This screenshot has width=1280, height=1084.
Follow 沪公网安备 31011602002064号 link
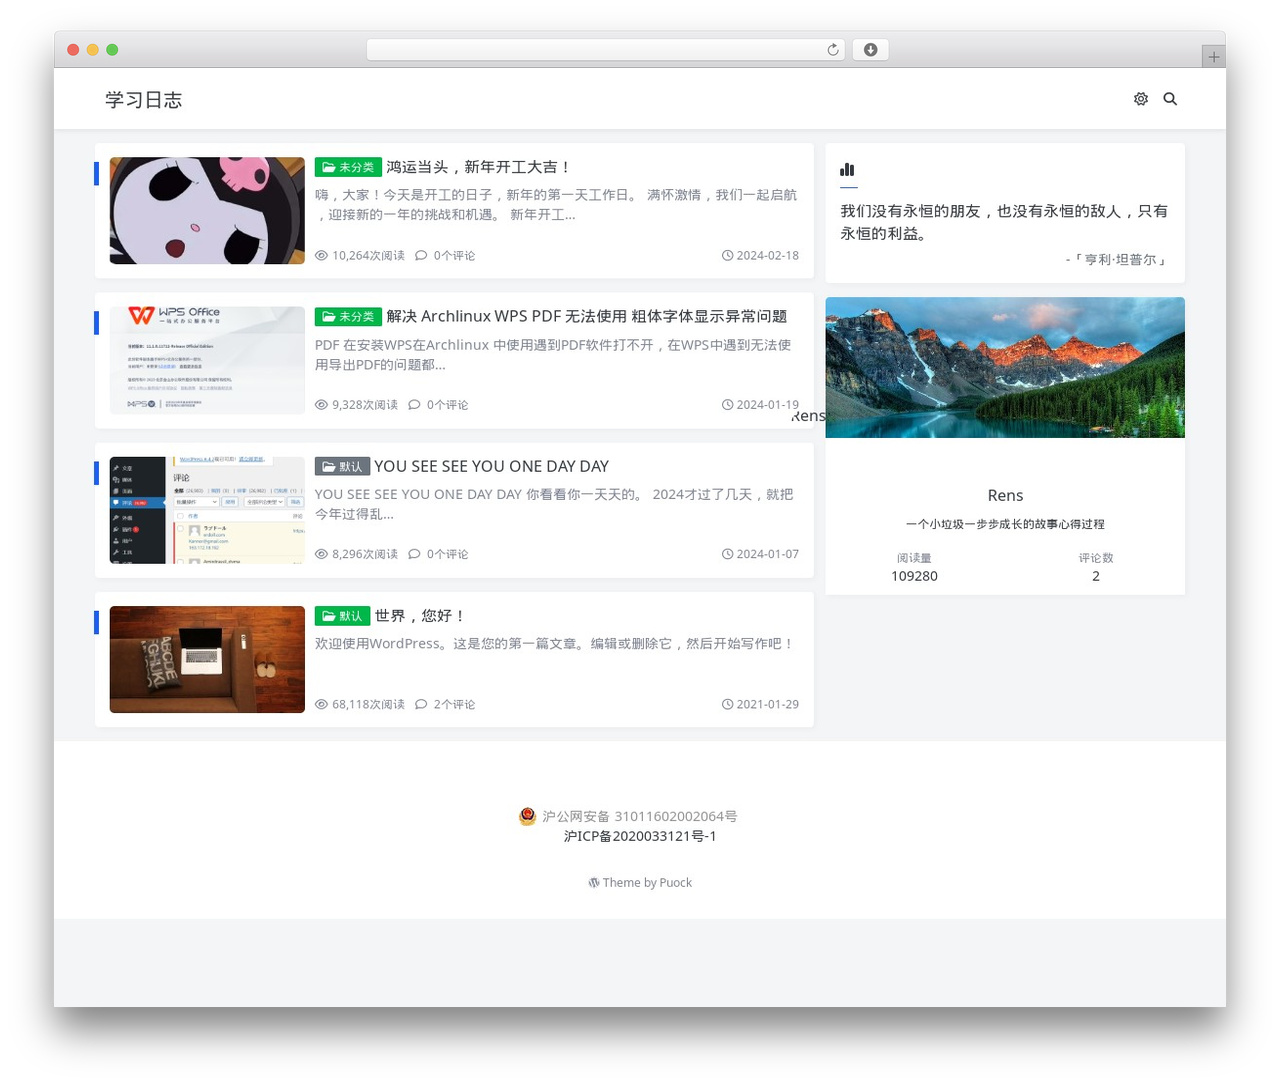(x=640, y=816)
